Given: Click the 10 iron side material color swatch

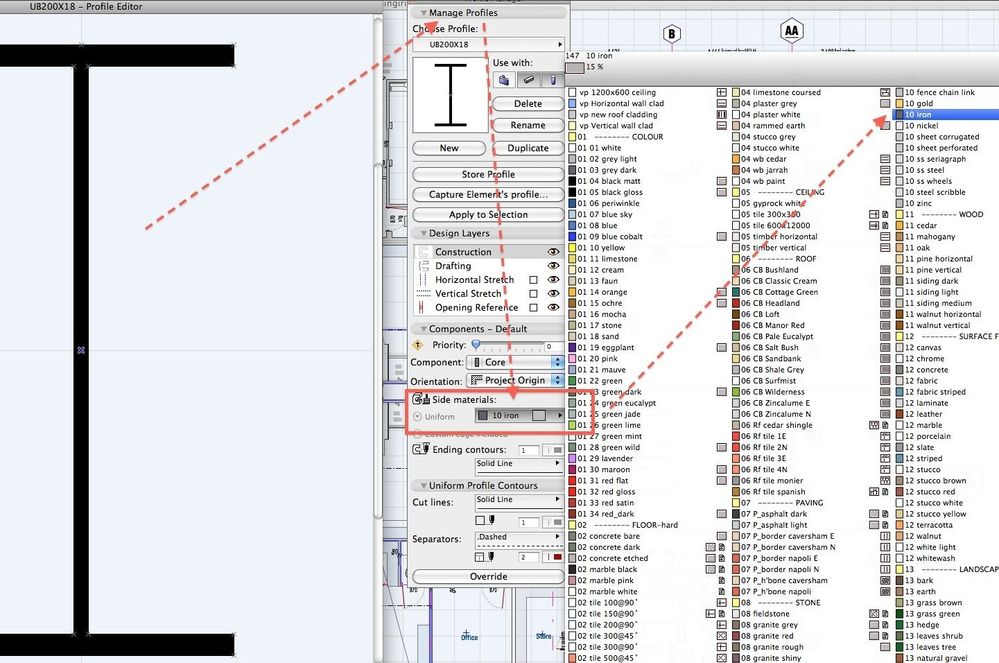Looking at the screenshot, I should pyautogui.click(x=483, y=415).
